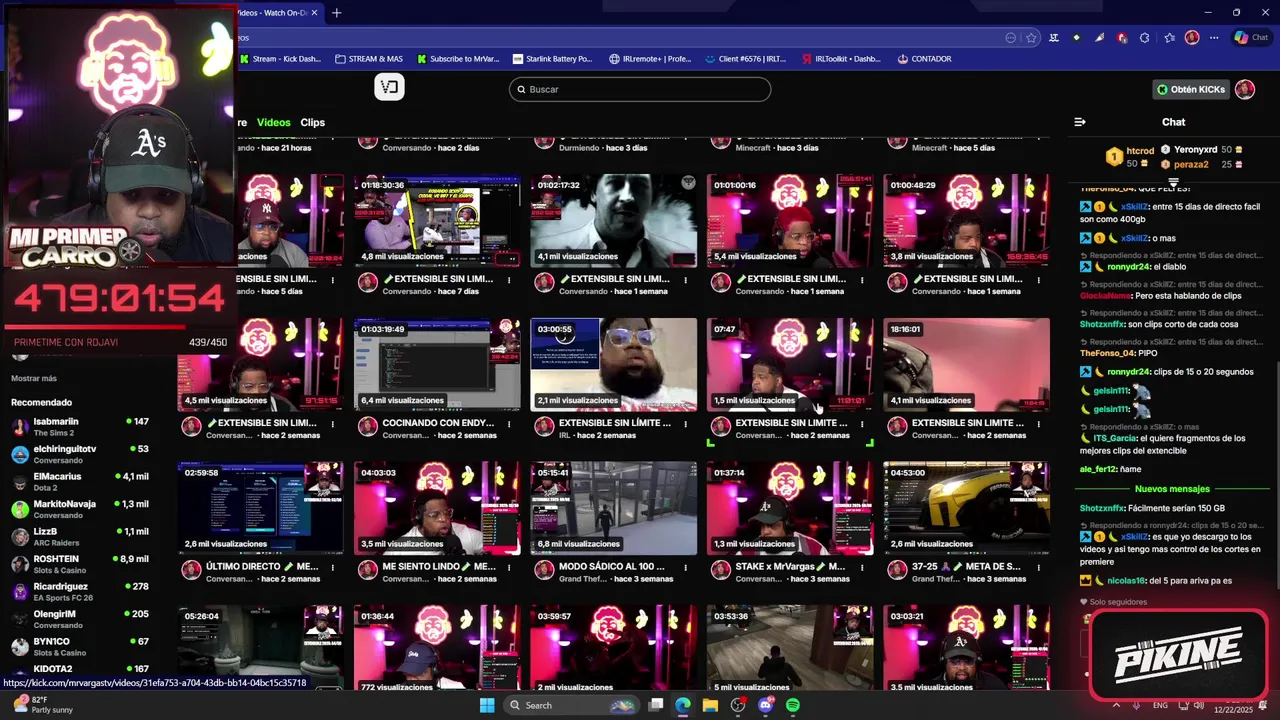Open recommended channel LizzB
The height and width of the screenshot is (720, 1280).
pos(80,537)
